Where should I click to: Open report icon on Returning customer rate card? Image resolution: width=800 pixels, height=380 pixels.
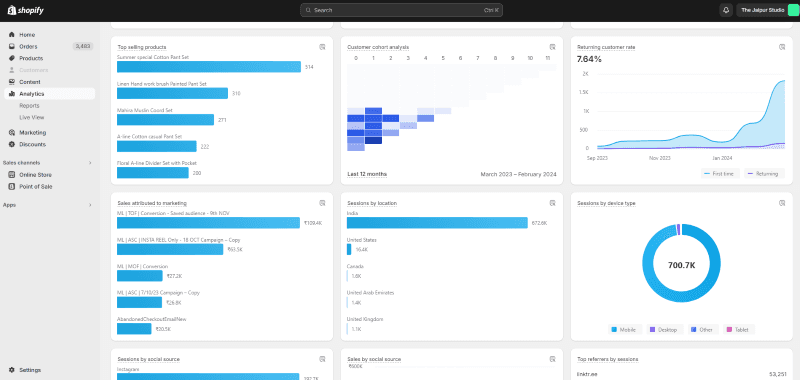782,47
